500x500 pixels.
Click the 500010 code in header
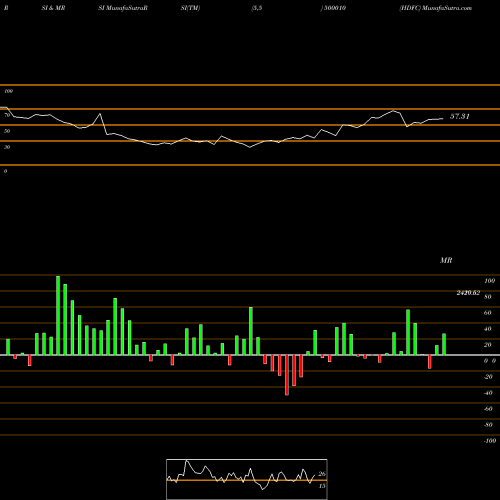(335, 8)
